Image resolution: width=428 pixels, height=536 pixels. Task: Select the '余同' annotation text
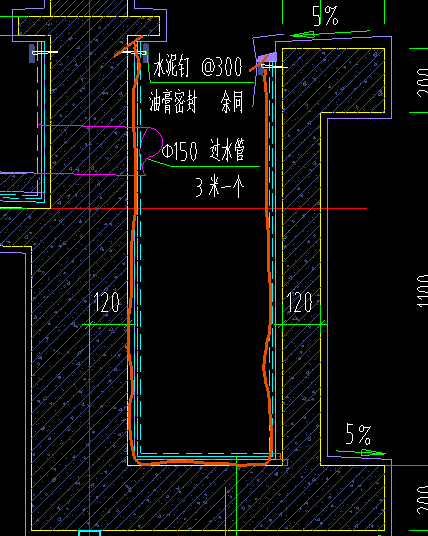coord(232,102)
